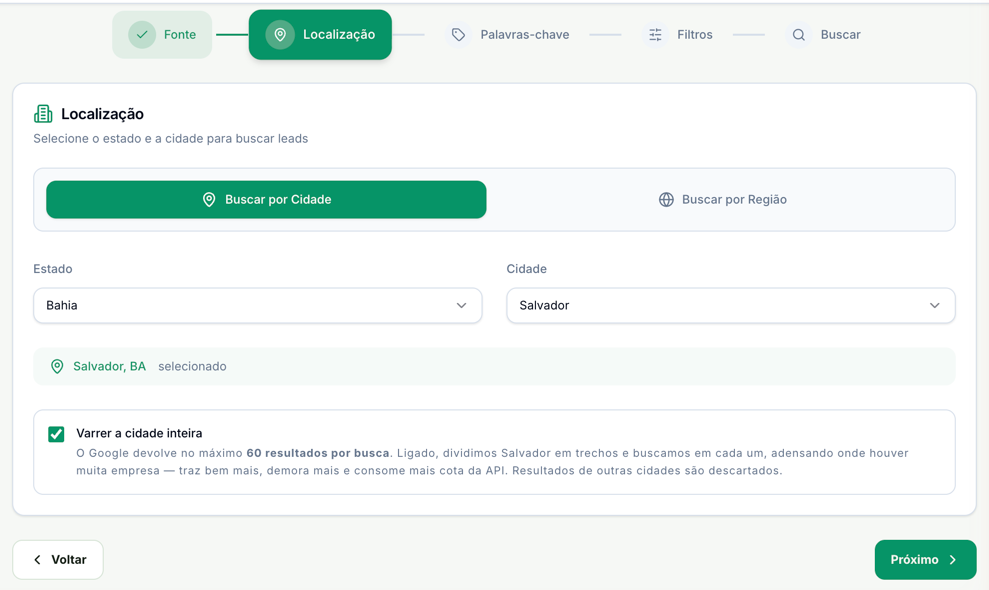Select the Localização step
This screenshot has width=989, height=590.
click(x=320, y=35)
